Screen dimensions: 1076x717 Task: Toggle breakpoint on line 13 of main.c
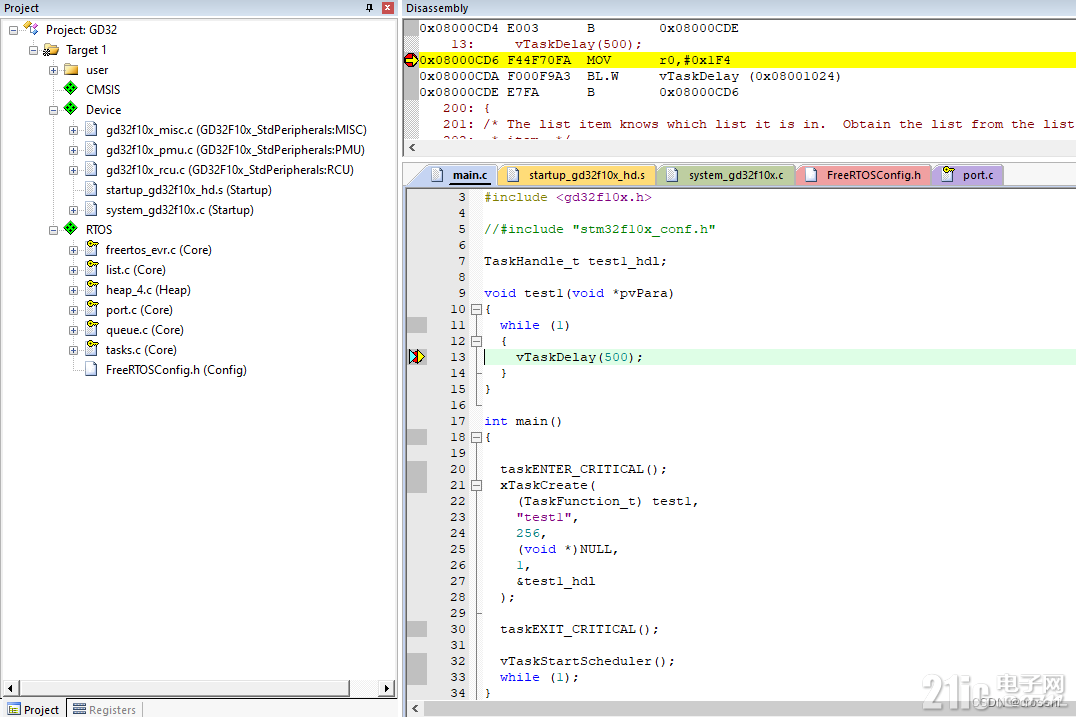click(417, 357)
